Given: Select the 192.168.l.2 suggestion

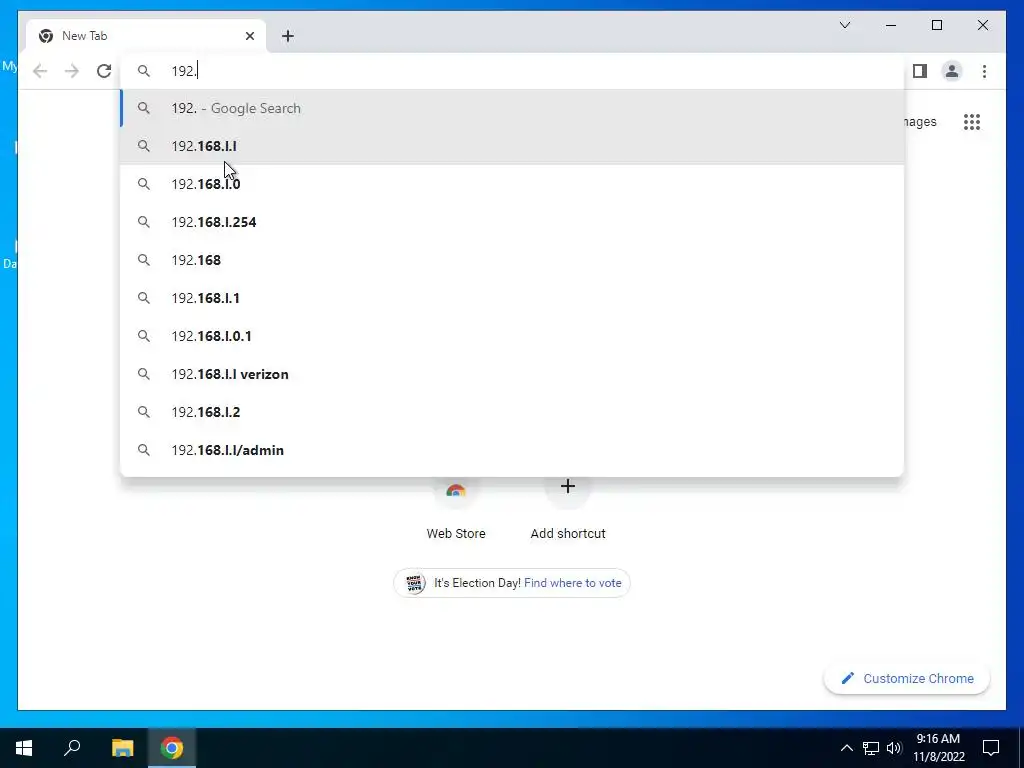Looking at the screenshot, I should (x=513, y=412).
